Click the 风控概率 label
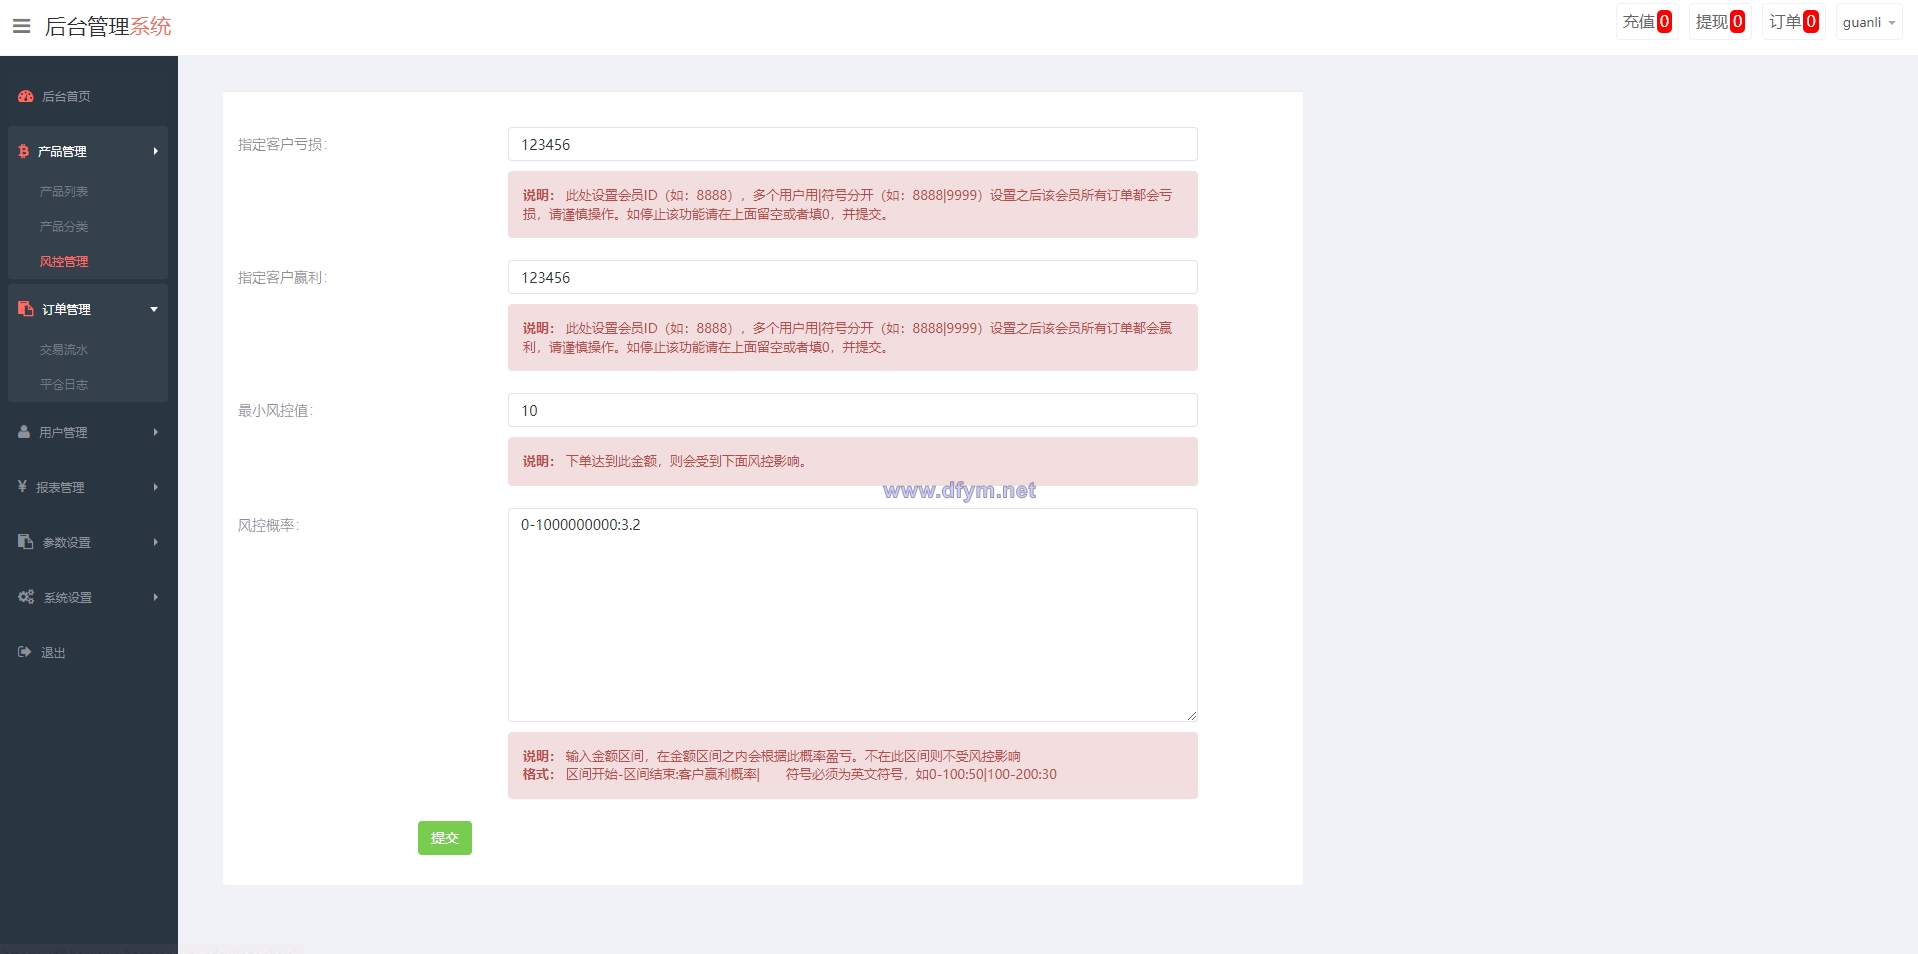The image size is (1918, 954). (x=268, y=526)
